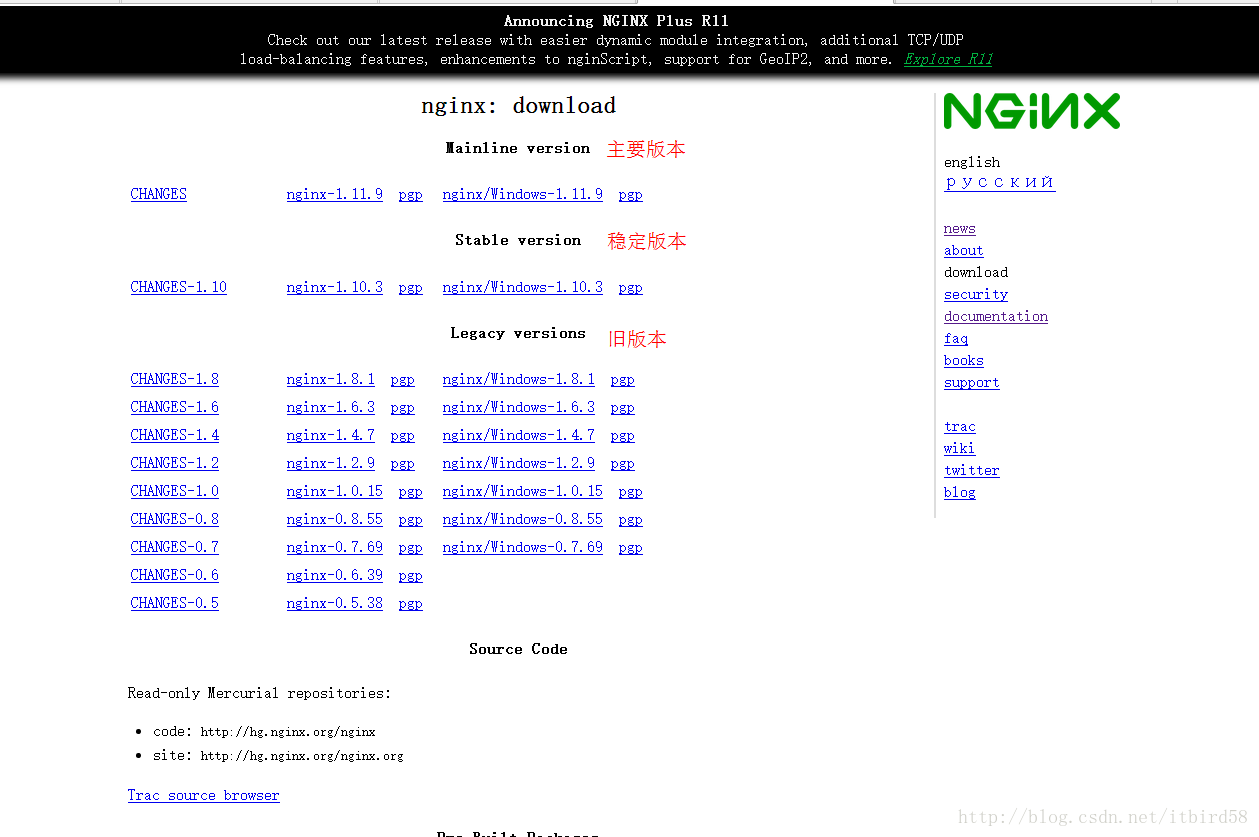This screenshot has width=1259, height=837.
Task: Download nginx/Windows-1.4.7
Action: click(518, 435)
